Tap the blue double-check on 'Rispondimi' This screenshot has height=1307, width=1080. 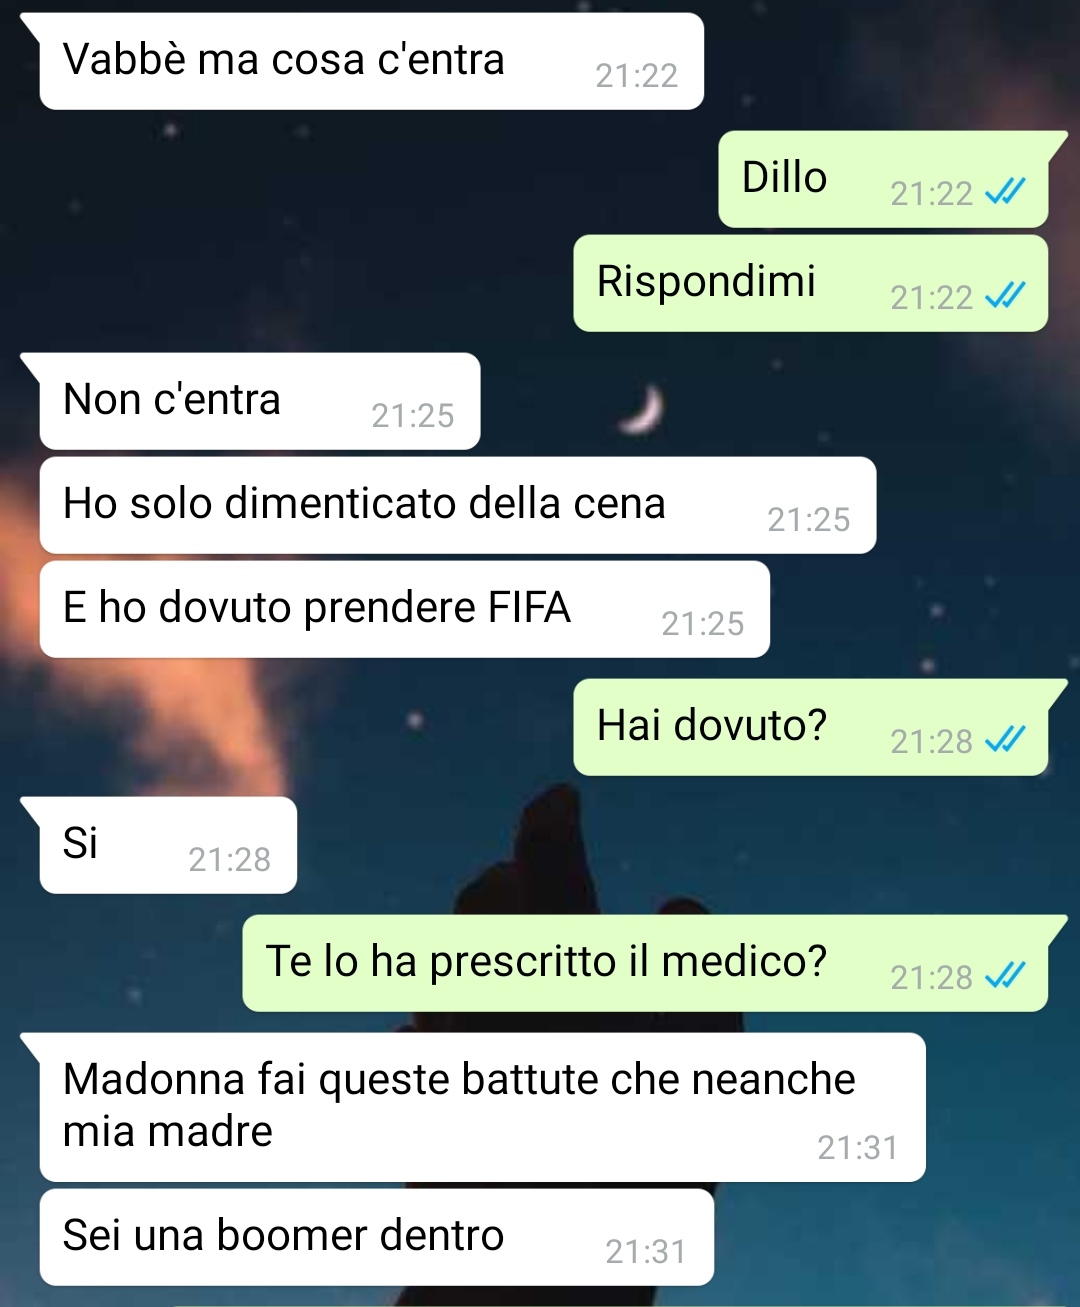[1005, 295]
